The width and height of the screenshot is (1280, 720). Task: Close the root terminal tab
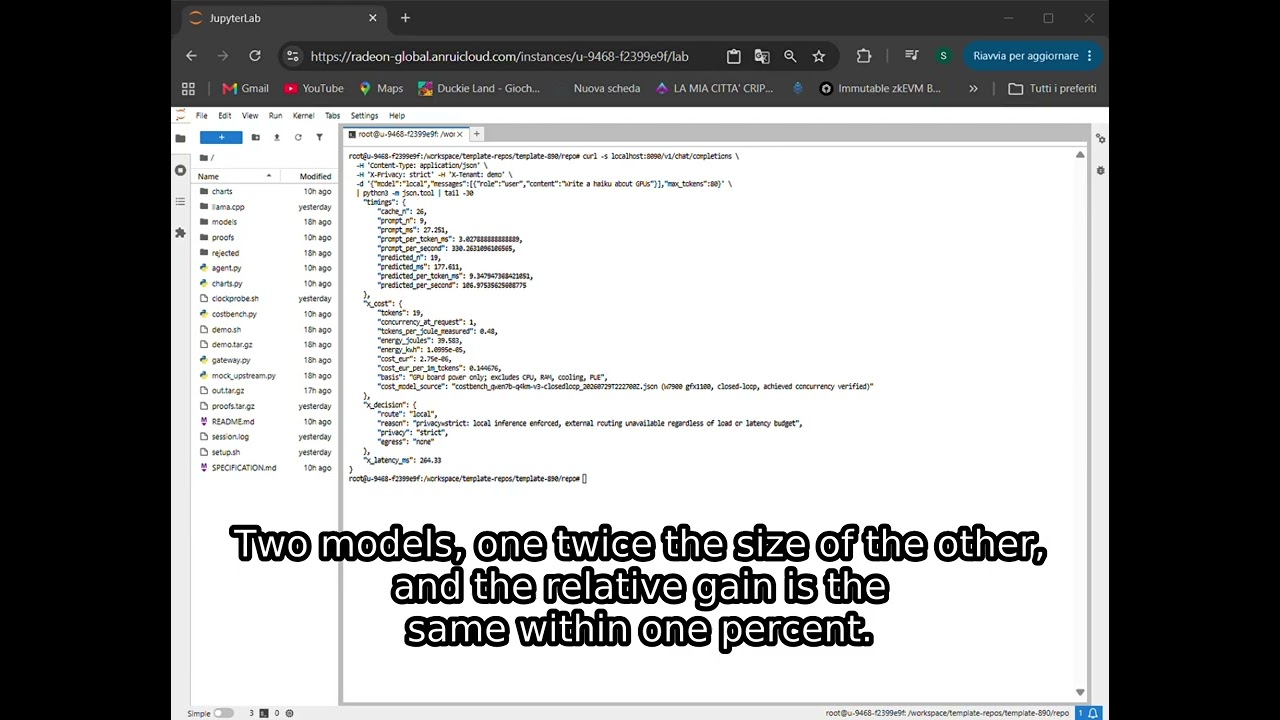(461, 134)
